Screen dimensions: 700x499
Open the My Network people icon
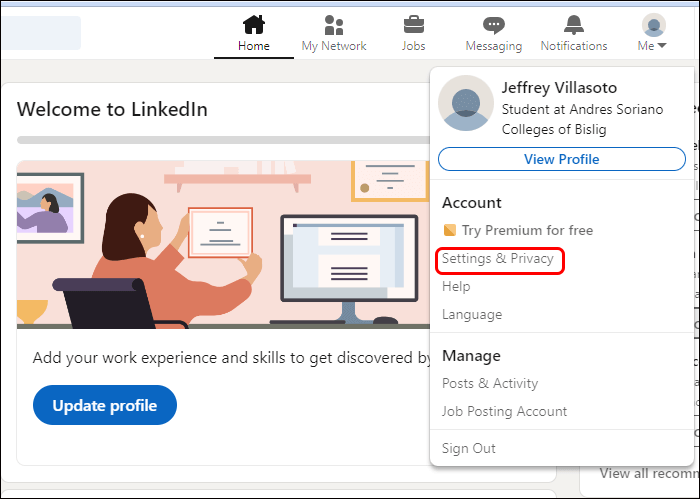click(334, 25)
